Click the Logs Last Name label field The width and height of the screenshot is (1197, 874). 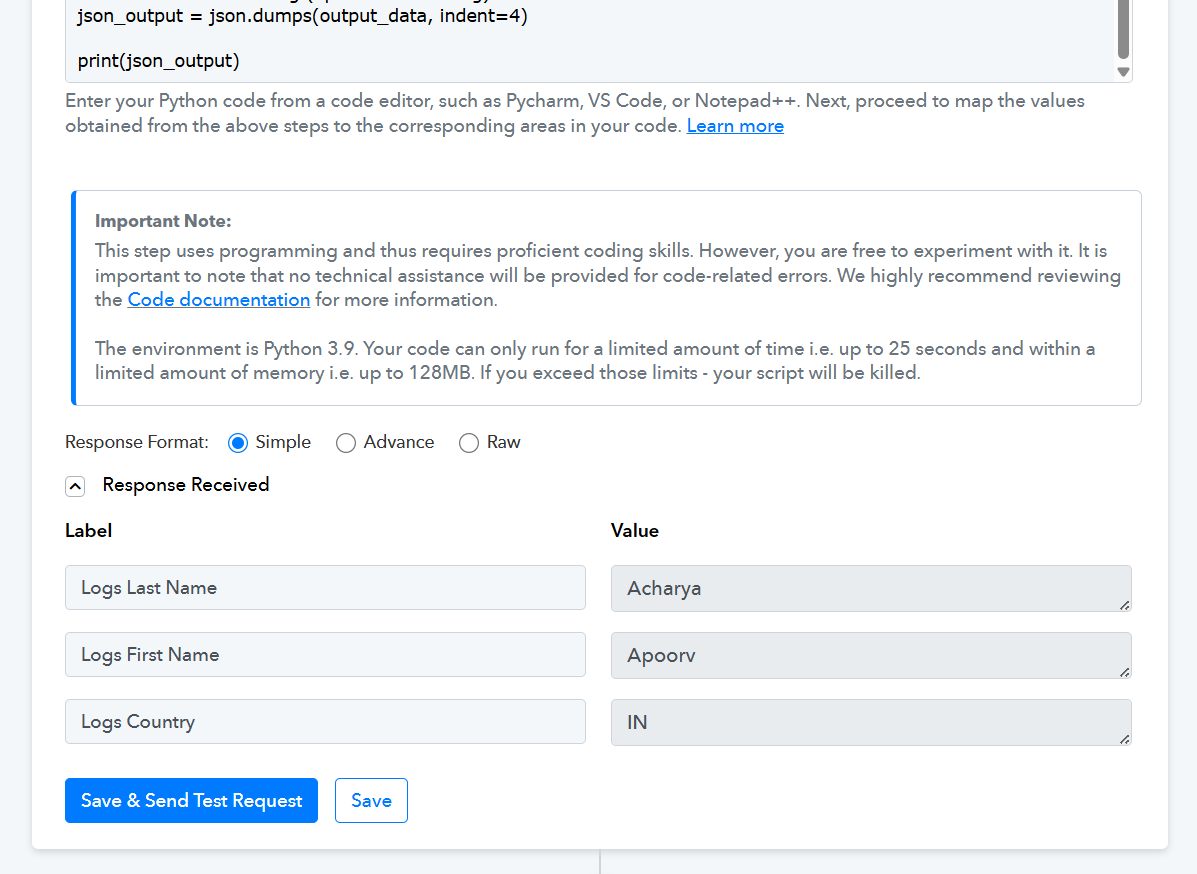coord(325,588)
